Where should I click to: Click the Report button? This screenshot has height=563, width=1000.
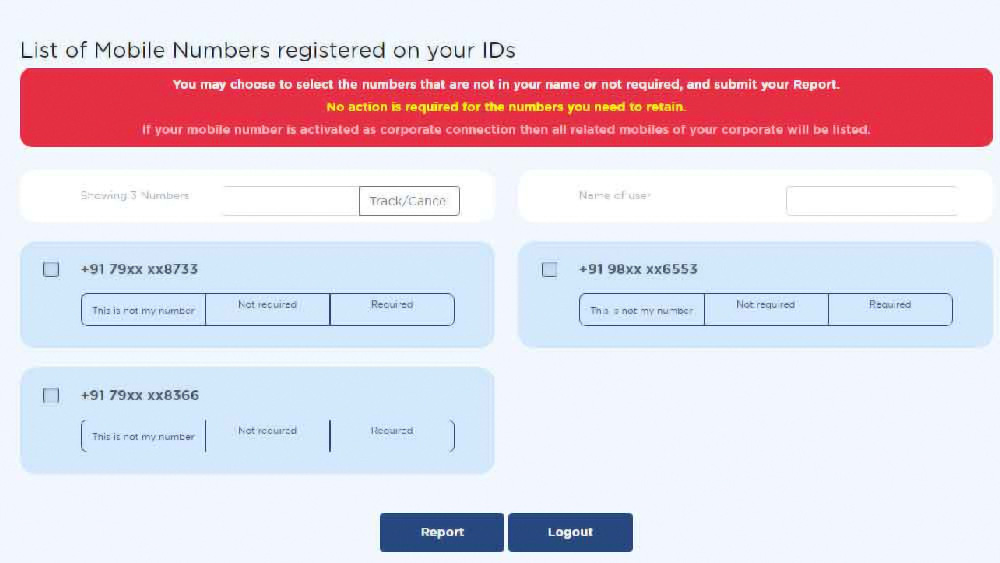[x=442, y=532]
